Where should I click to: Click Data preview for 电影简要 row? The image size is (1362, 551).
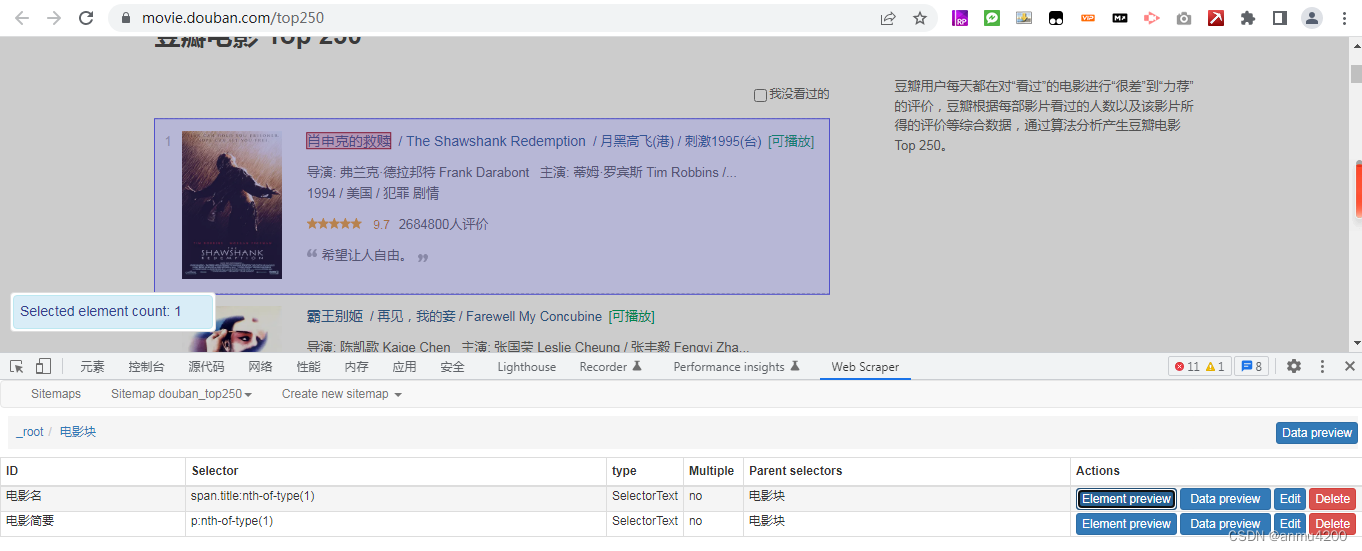pos(1225,524)
